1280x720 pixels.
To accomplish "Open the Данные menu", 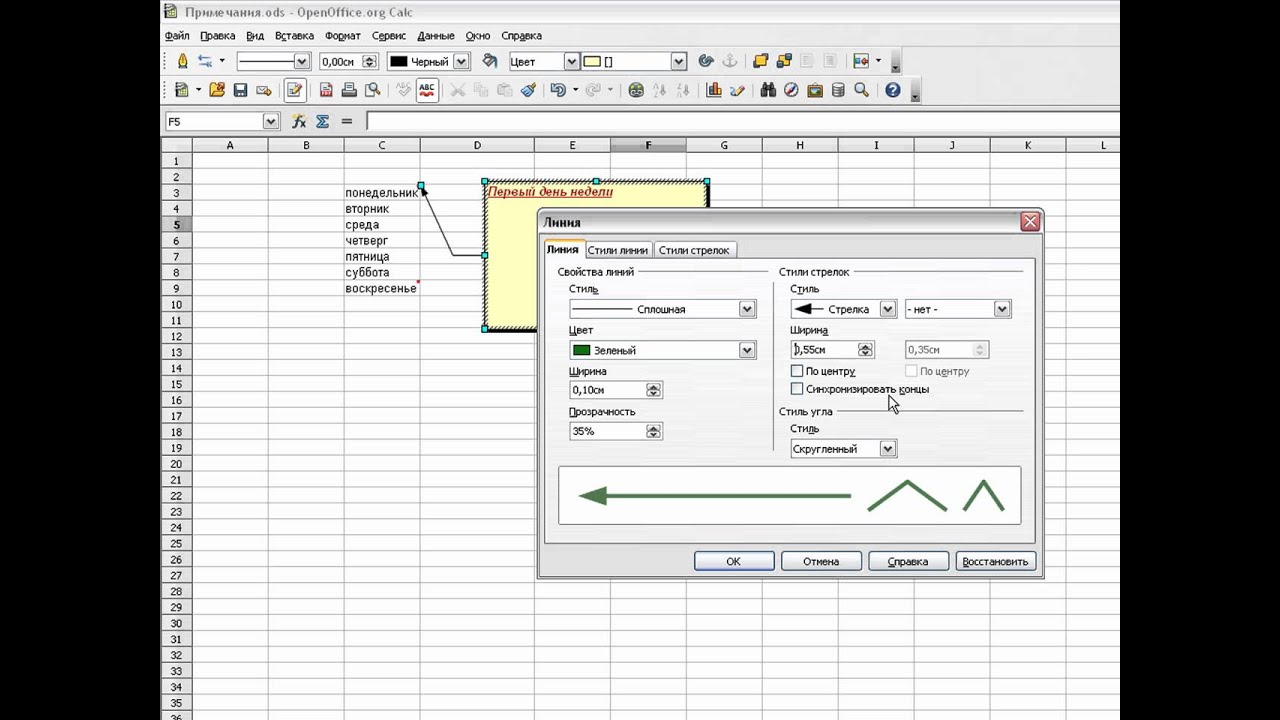I will pyautogui.click(x=436, y=36).
